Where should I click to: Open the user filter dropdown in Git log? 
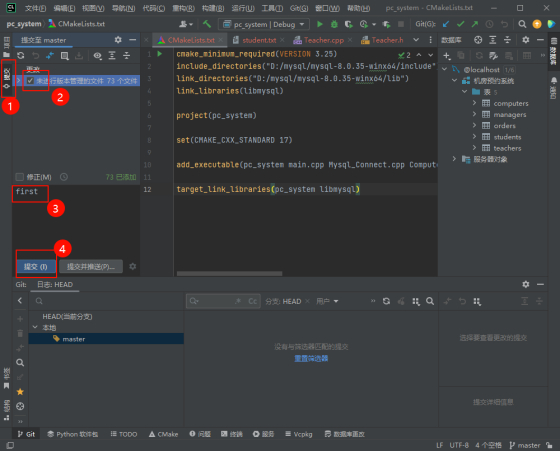327,301
